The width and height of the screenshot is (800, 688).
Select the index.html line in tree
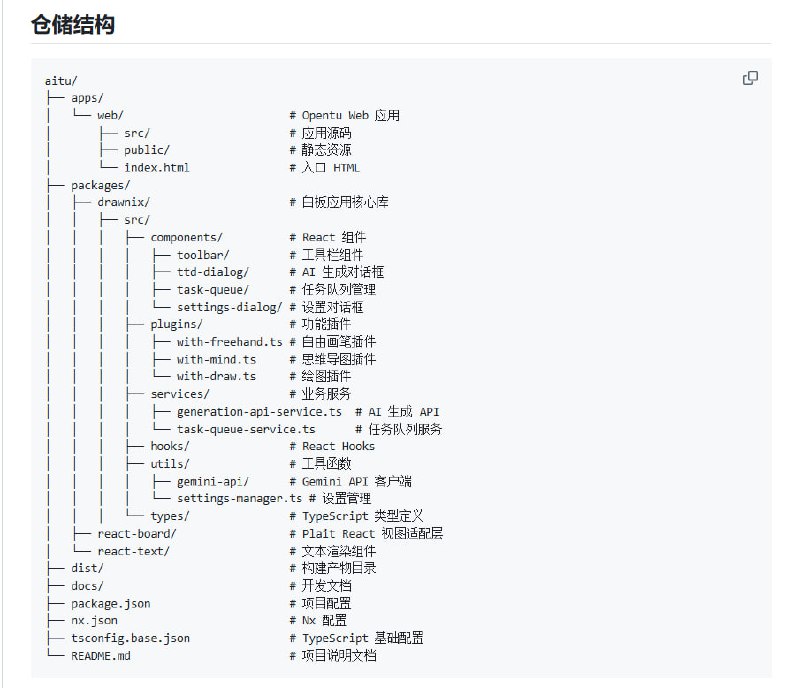156,167
